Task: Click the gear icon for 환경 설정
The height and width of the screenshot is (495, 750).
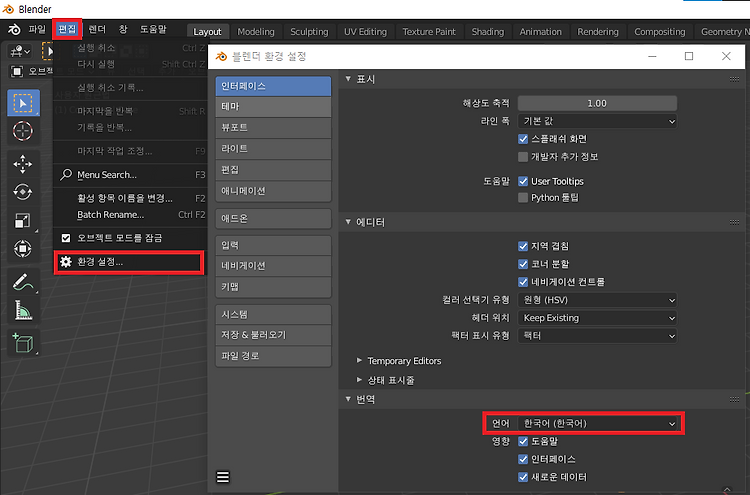Action: (x=66, y=262)
